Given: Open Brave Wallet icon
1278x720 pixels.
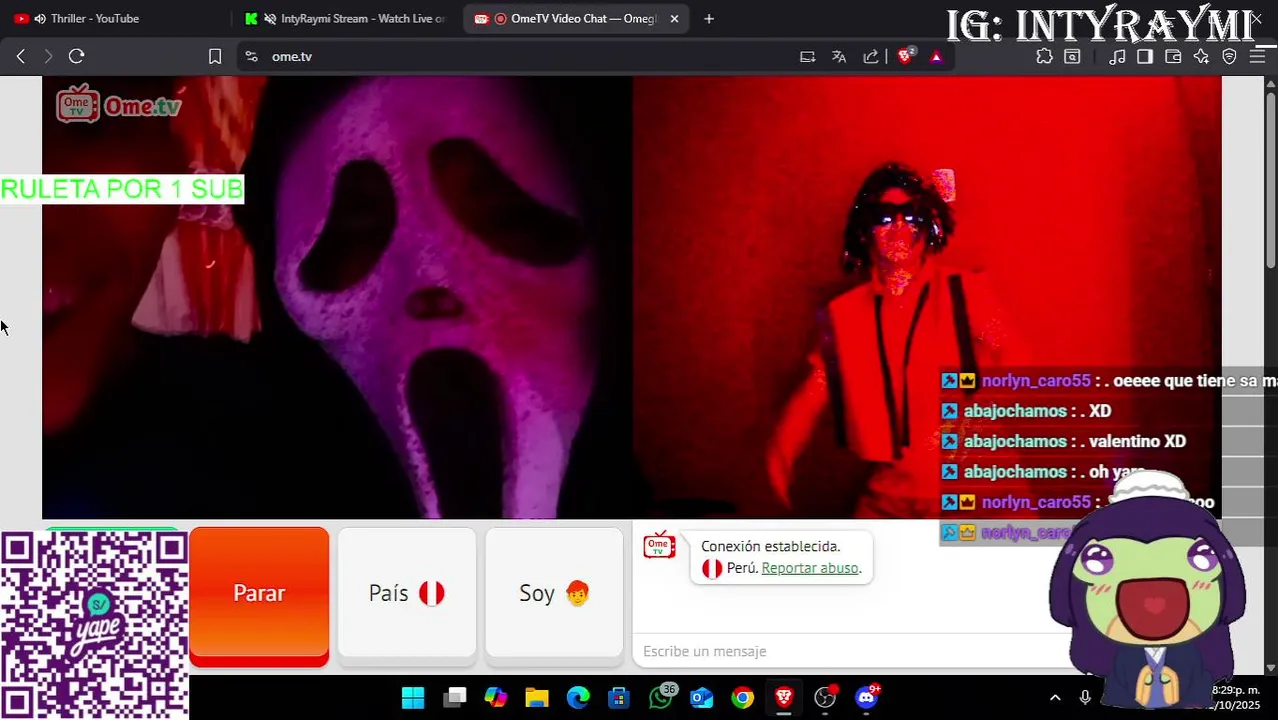Looking at the screenshot, I should [x=1173, y=57].
